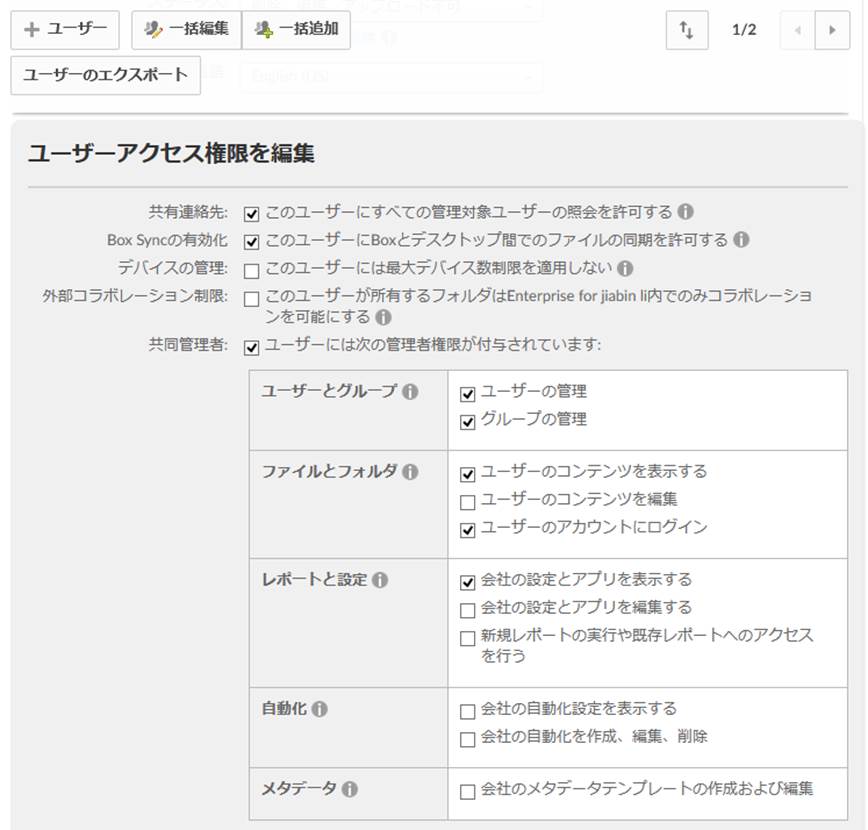Open 一括編集 bulk edit
This screenshot has height=830, width=868.
click(187, 29)
